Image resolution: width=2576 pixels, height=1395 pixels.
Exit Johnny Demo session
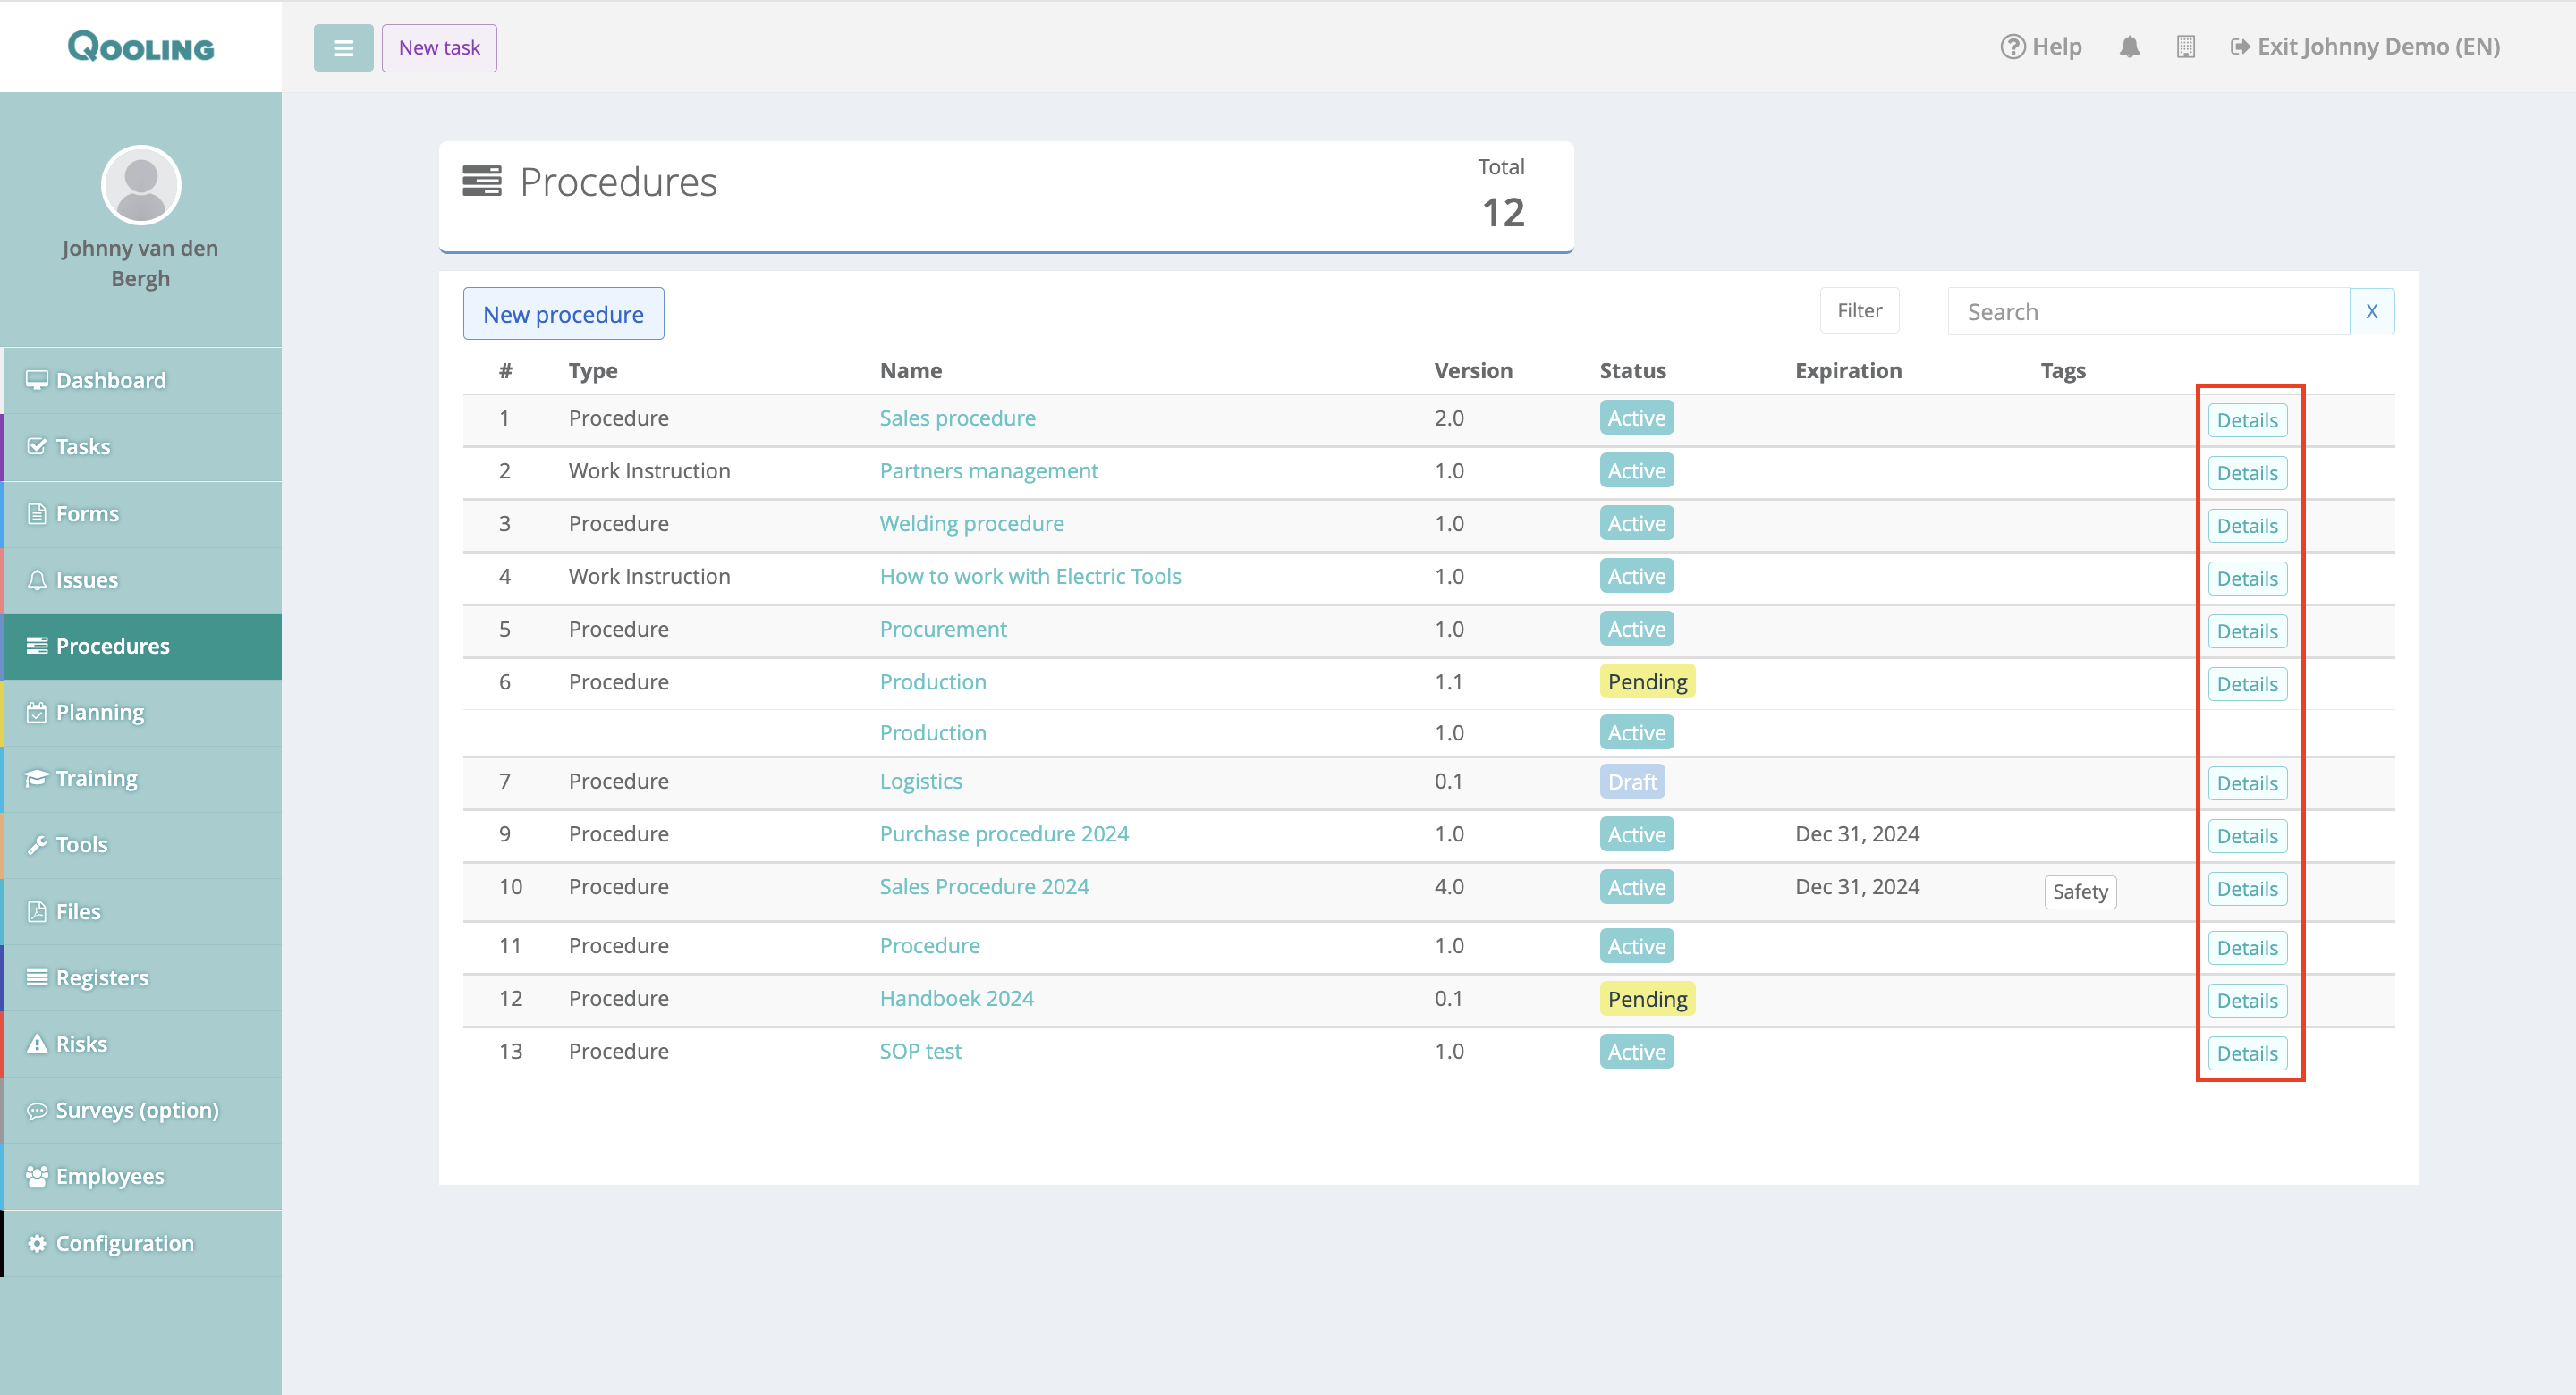pyautogui.click(x=2365, y=47)
